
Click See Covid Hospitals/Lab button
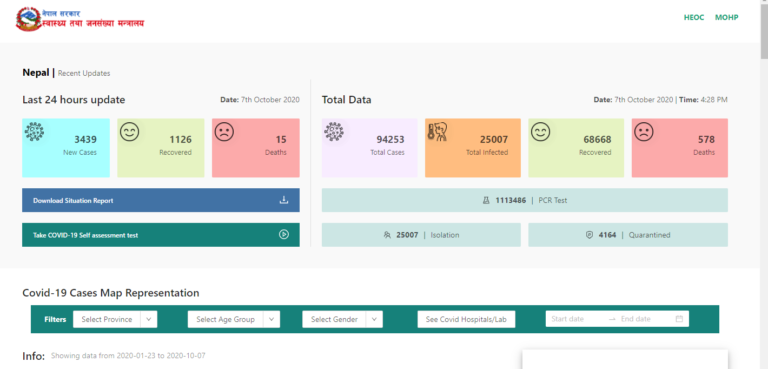click(x=466, y=319)
